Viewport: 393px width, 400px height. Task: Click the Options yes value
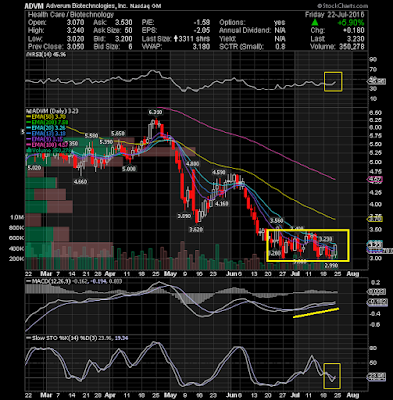pos(279,23)
